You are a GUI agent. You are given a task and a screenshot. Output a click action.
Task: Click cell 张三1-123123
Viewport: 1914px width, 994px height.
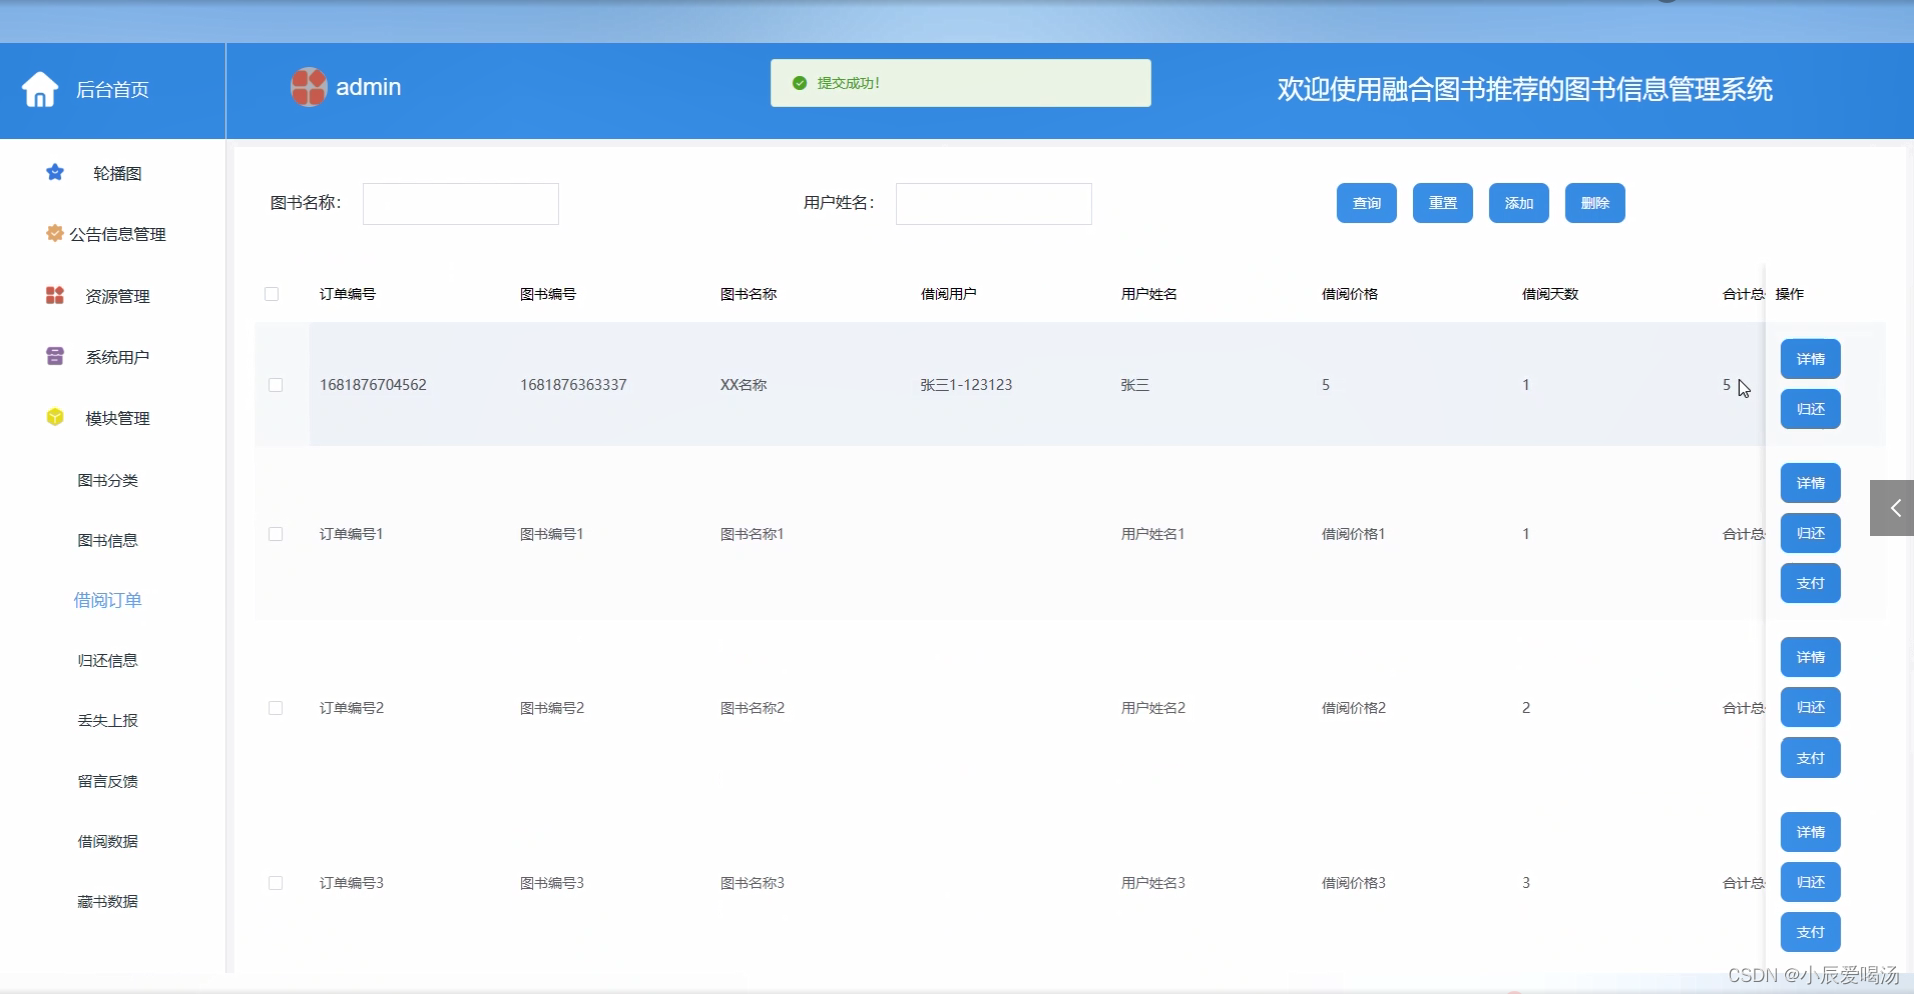pyautogui.click(x=966, y=385)
